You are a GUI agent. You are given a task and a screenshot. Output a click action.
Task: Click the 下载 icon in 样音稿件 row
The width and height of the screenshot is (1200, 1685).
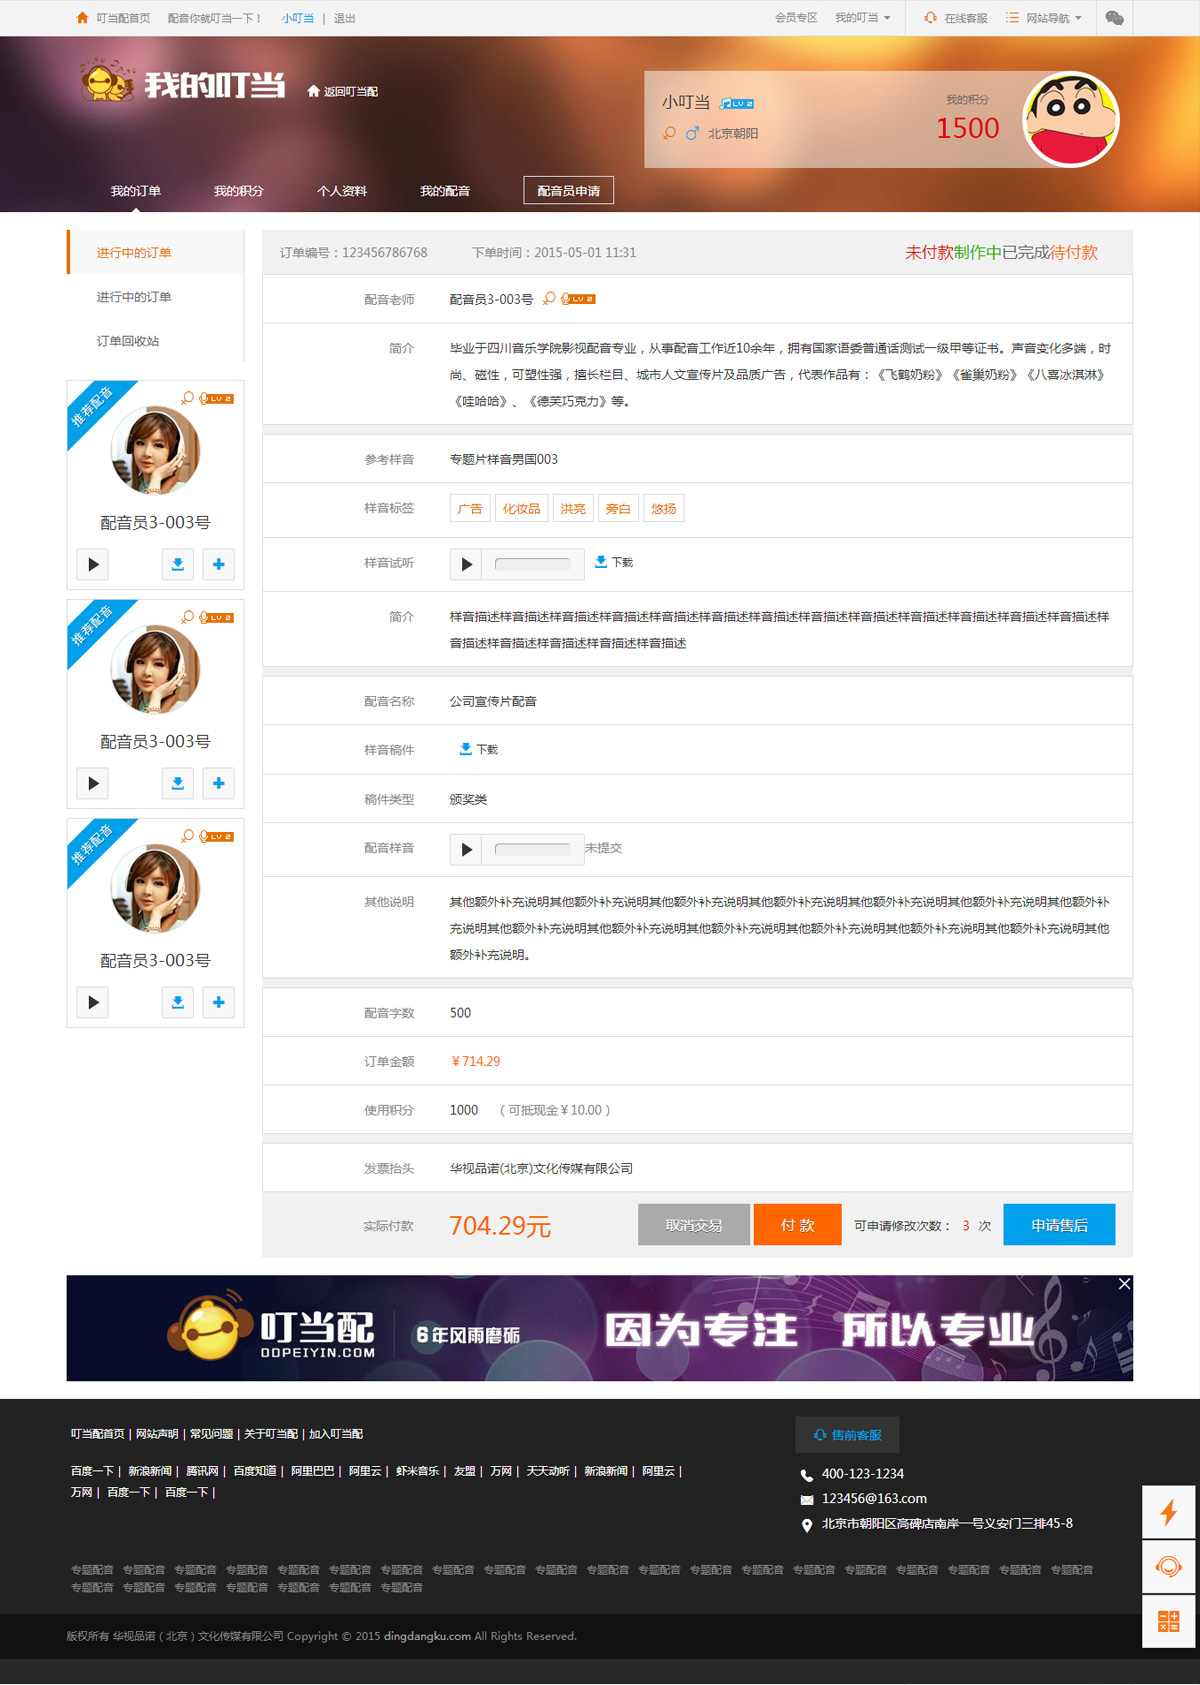click(465, 748)
